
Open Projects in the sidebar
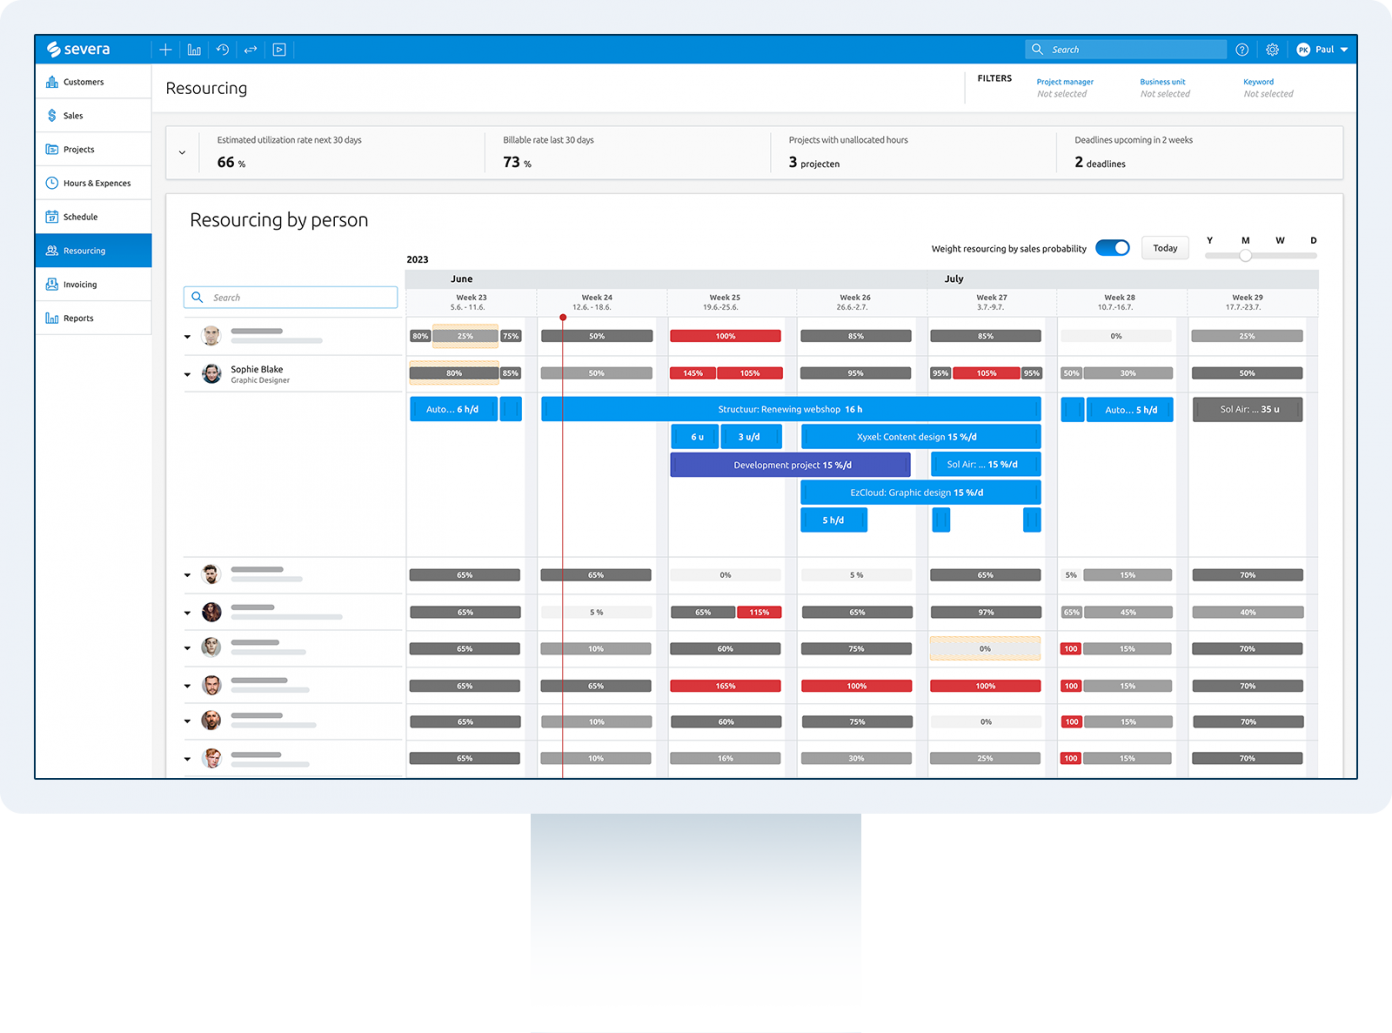pyautogui.click(x=93, y=150)
